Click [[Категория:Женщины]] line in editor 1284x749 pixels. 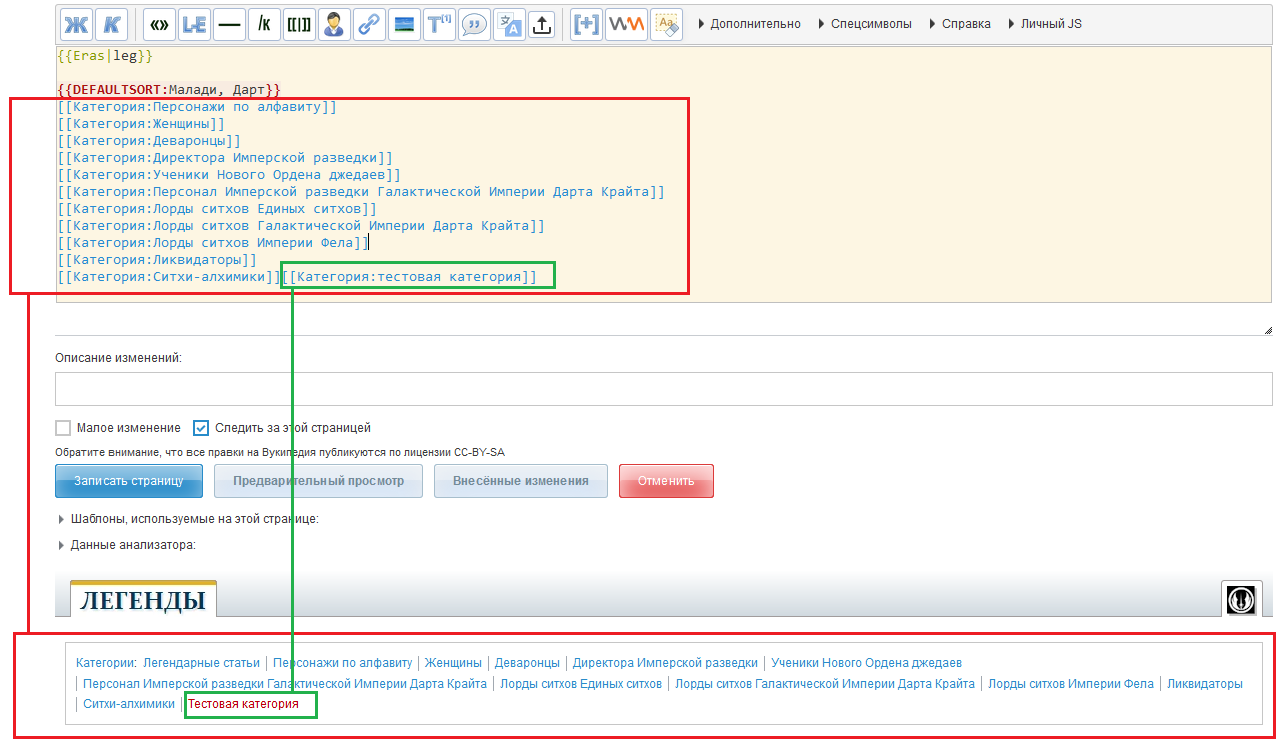coord(141,124)
